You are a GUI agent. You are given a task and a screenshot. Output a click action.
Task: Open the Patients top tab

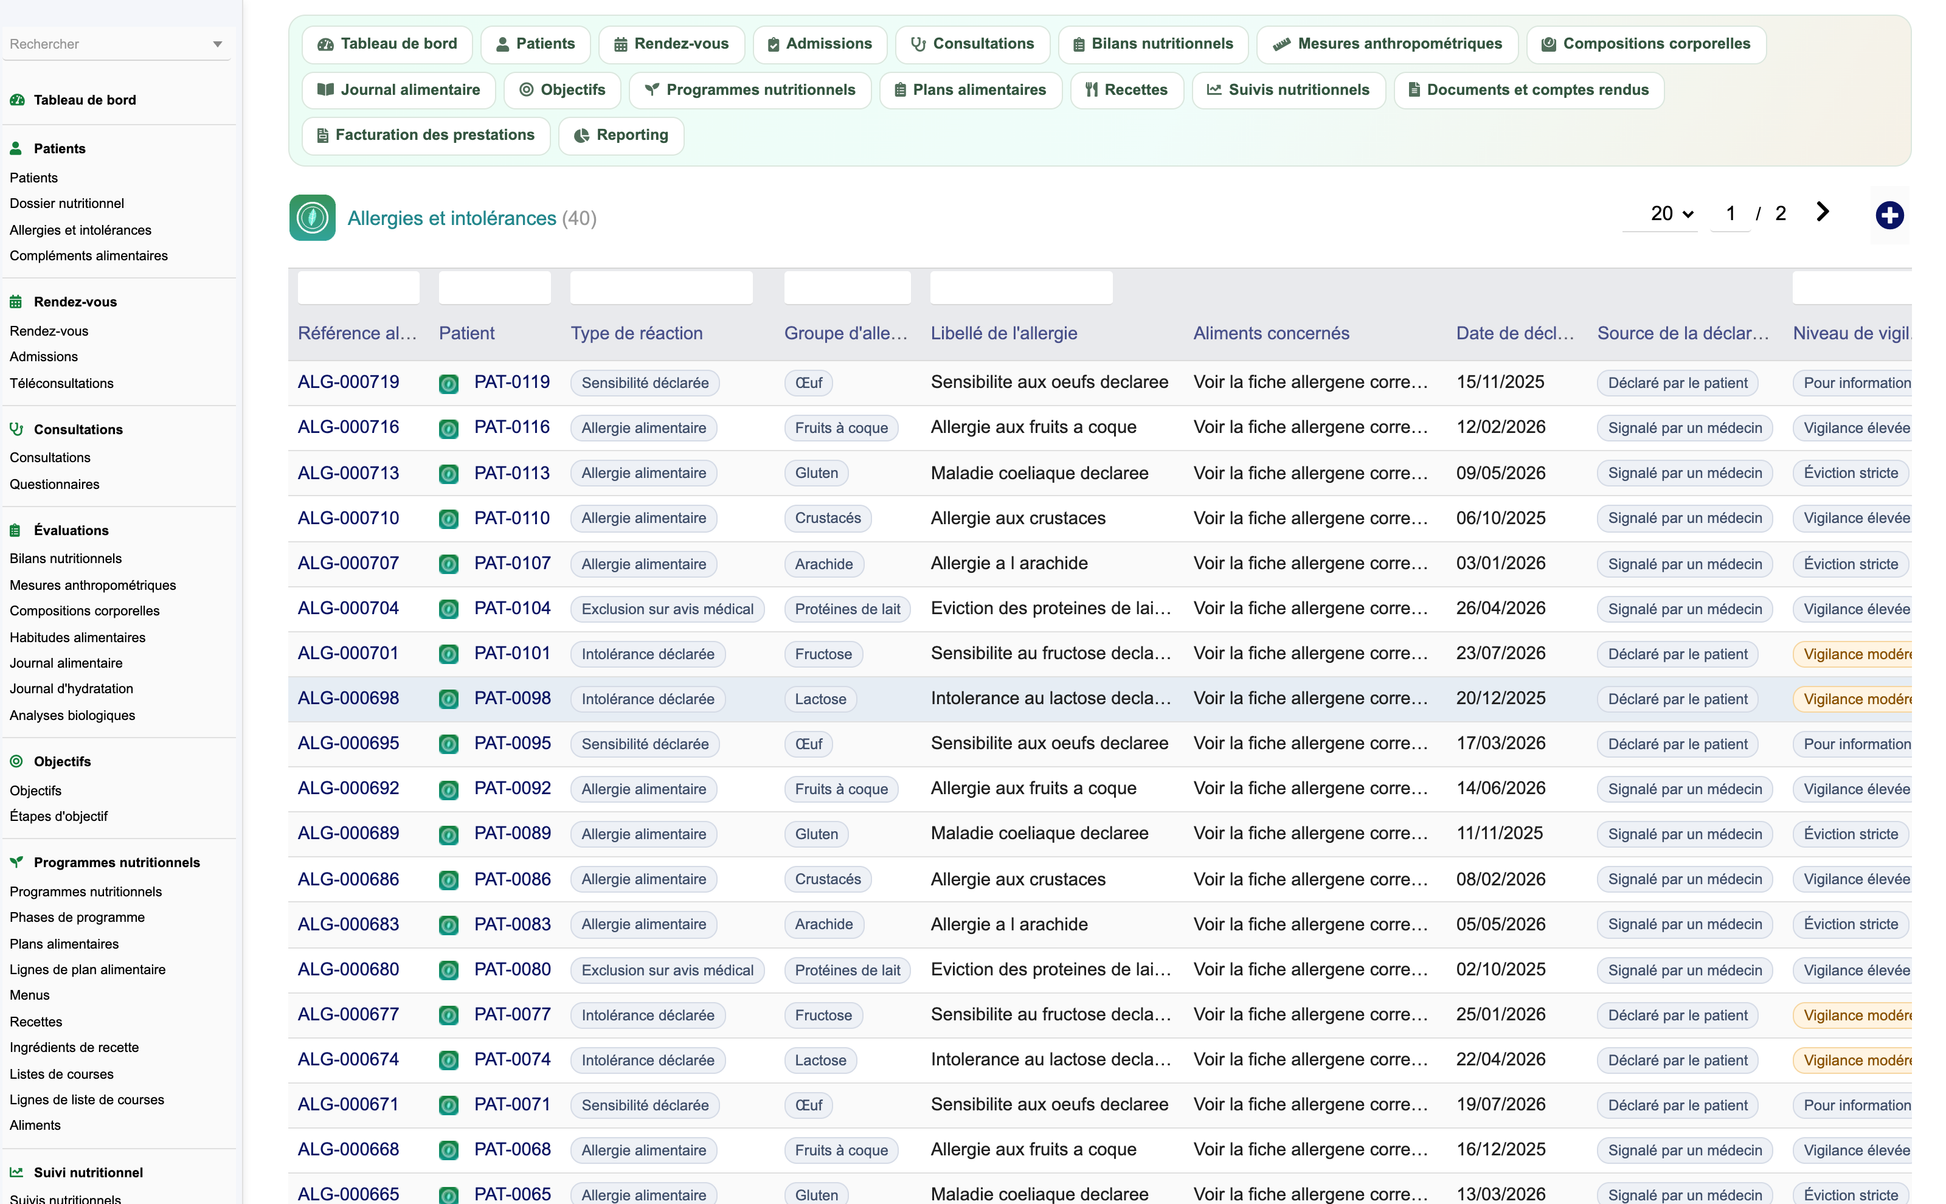(535, 44)
